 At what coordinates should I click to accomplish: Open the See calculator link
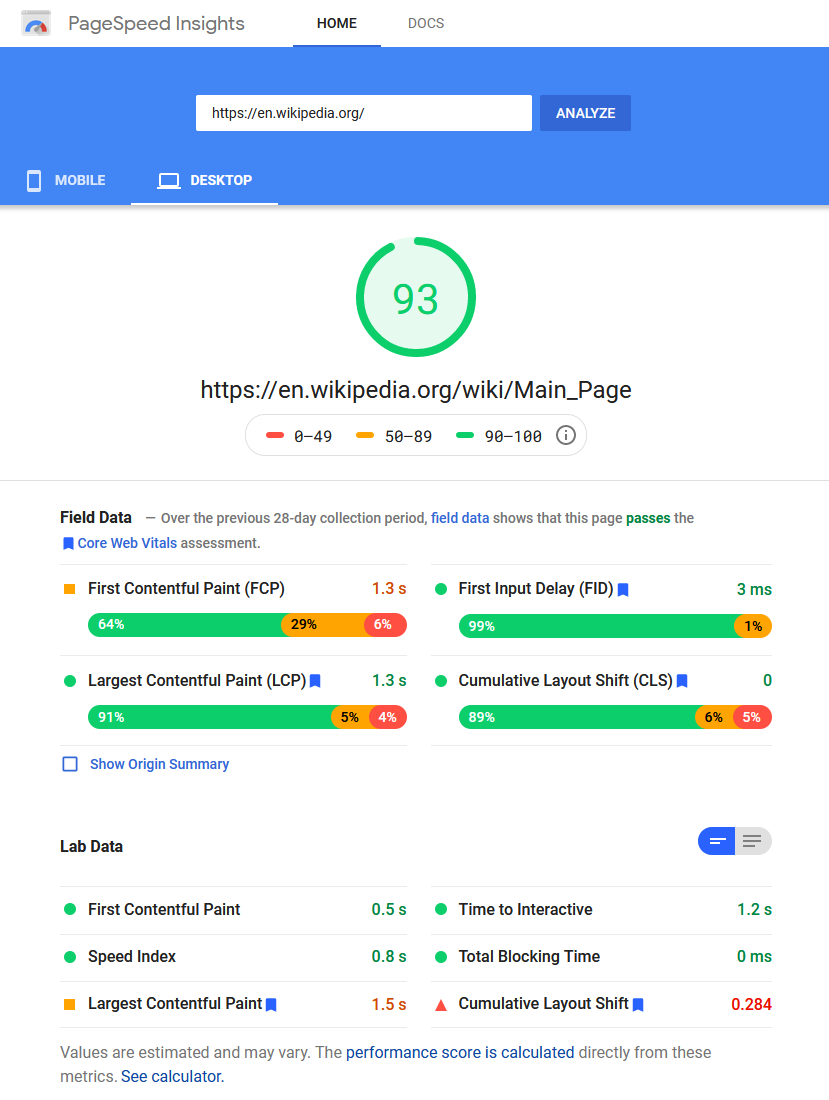click(173, 1076)
